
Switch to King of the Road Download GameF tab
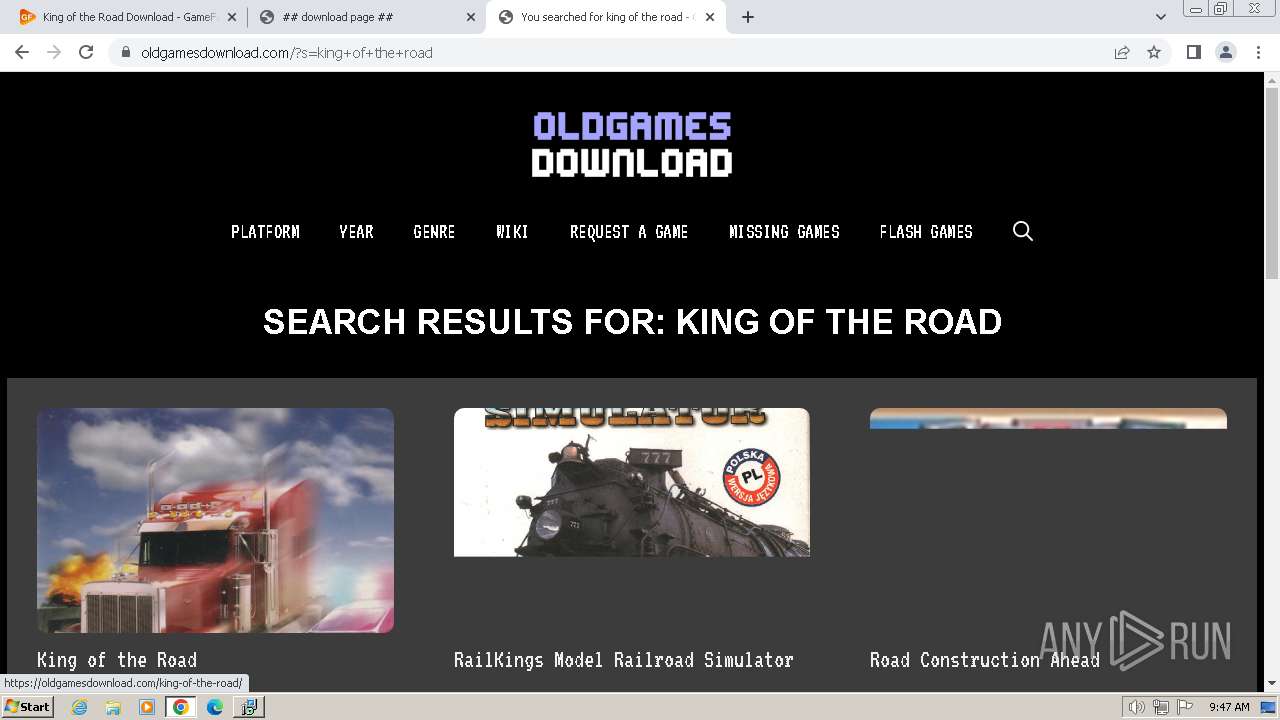point(127,17)
